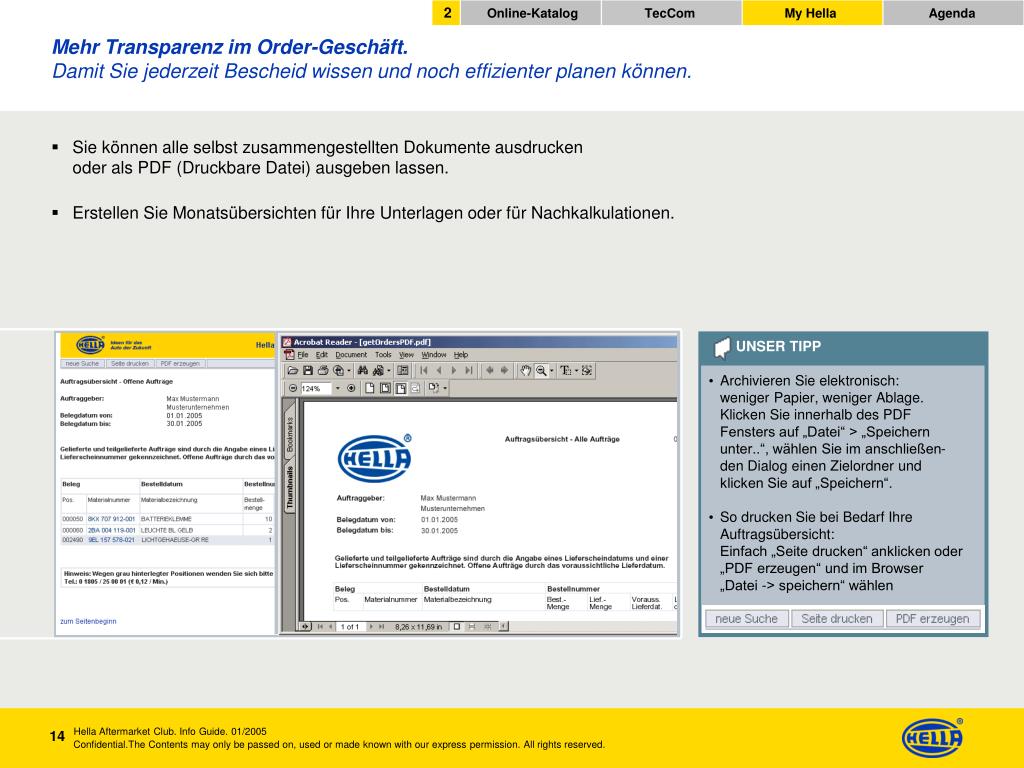Click status bar first page arrow
Viewport: 1024px width, 768px height.
(x=321, y=627)
